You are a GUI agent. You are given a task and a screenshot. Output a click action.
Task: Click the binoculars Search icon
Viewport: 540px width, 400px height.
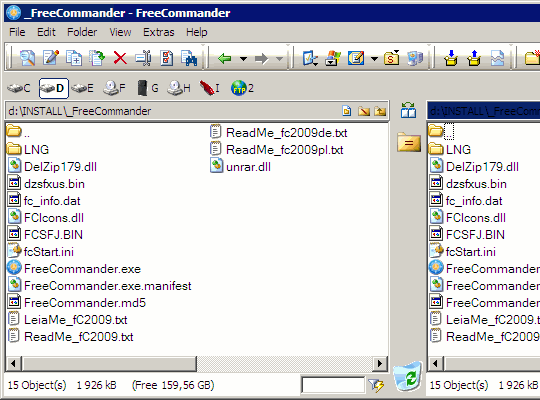189,58
